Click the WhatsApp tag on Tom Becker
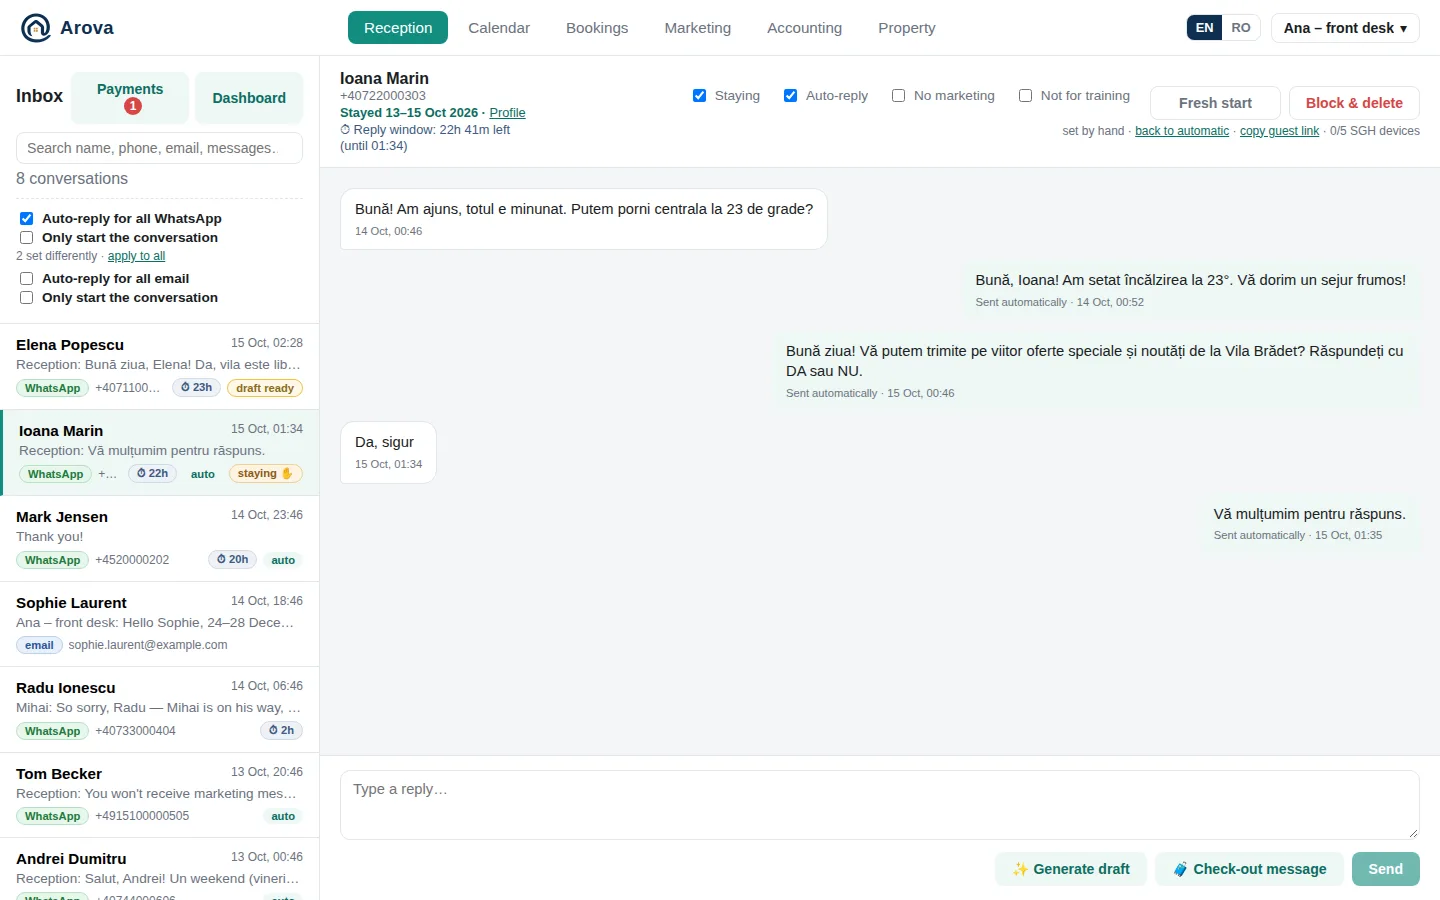 pyautogui.click(x=52, y=816)
